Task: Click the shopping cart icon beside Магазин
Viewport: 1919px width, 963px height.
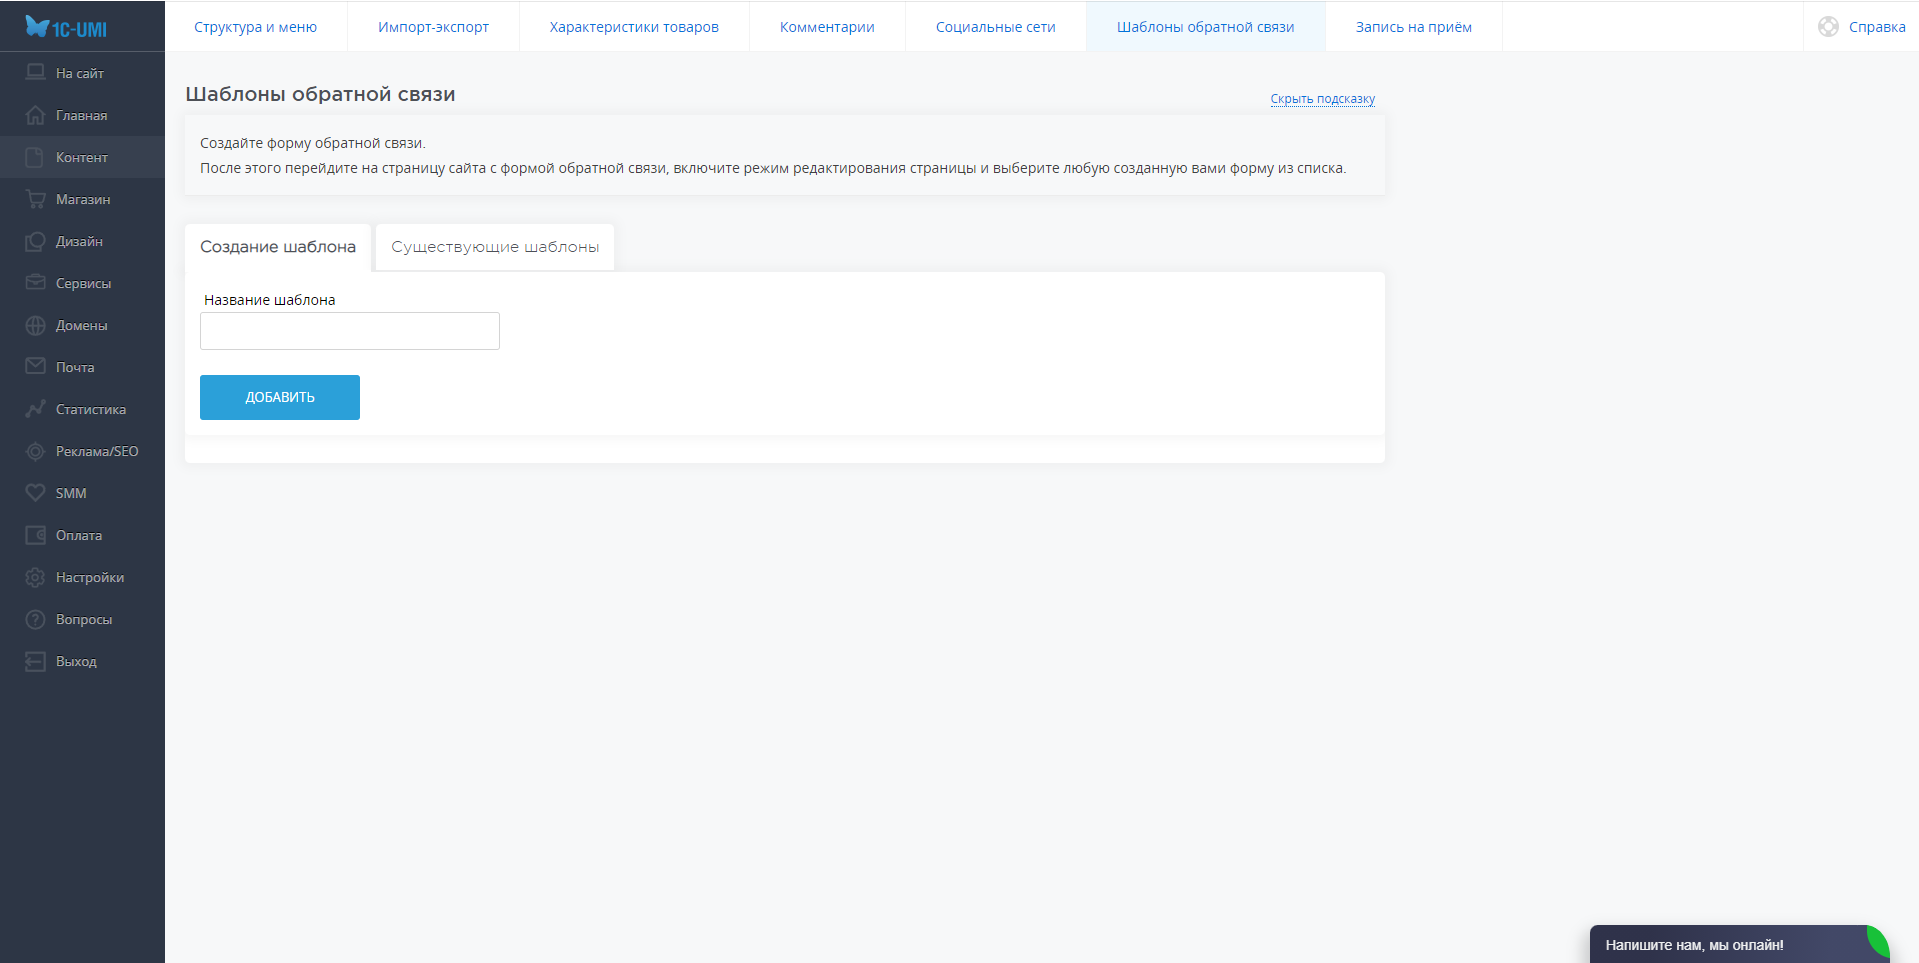Action: pos(35,199)
